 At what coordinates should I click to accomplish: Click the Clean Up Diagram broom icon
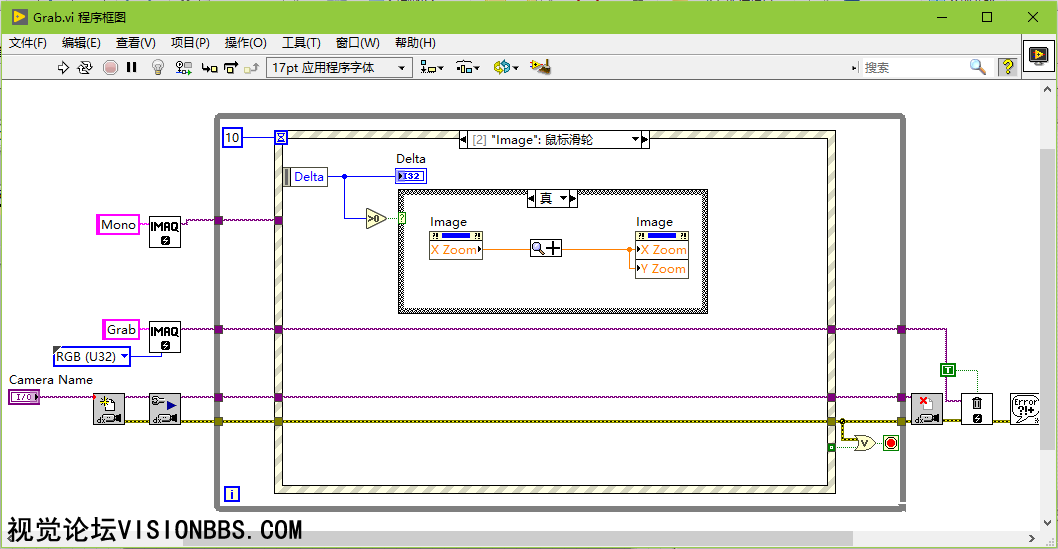click(x=541, y=67)
